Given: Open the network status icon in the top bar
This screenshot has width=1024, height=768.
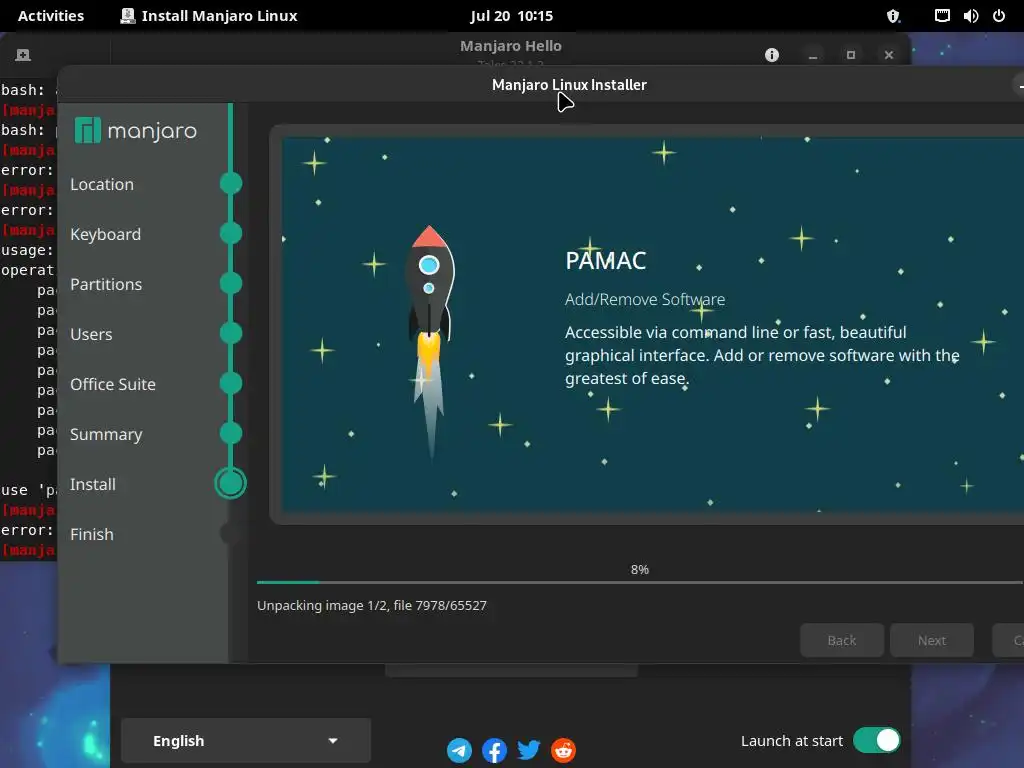Looking at the screenshot, I should click(x=942, y=16).
